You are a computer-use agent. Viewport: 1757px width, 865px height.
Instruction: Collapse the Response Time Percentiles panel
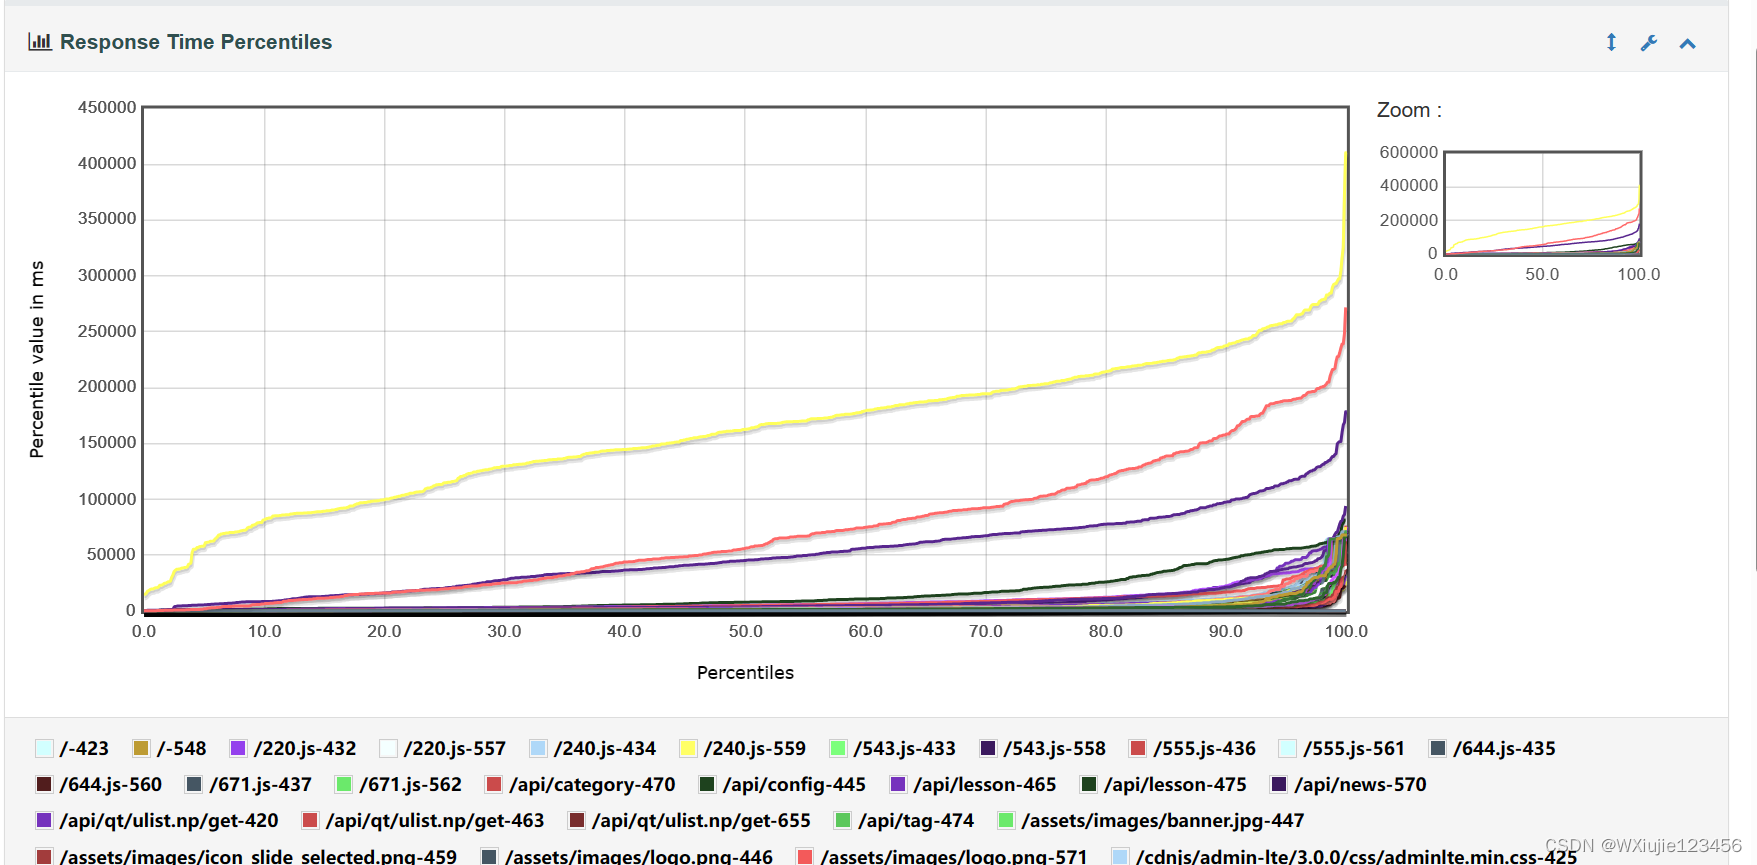[x=1687, y=43]
